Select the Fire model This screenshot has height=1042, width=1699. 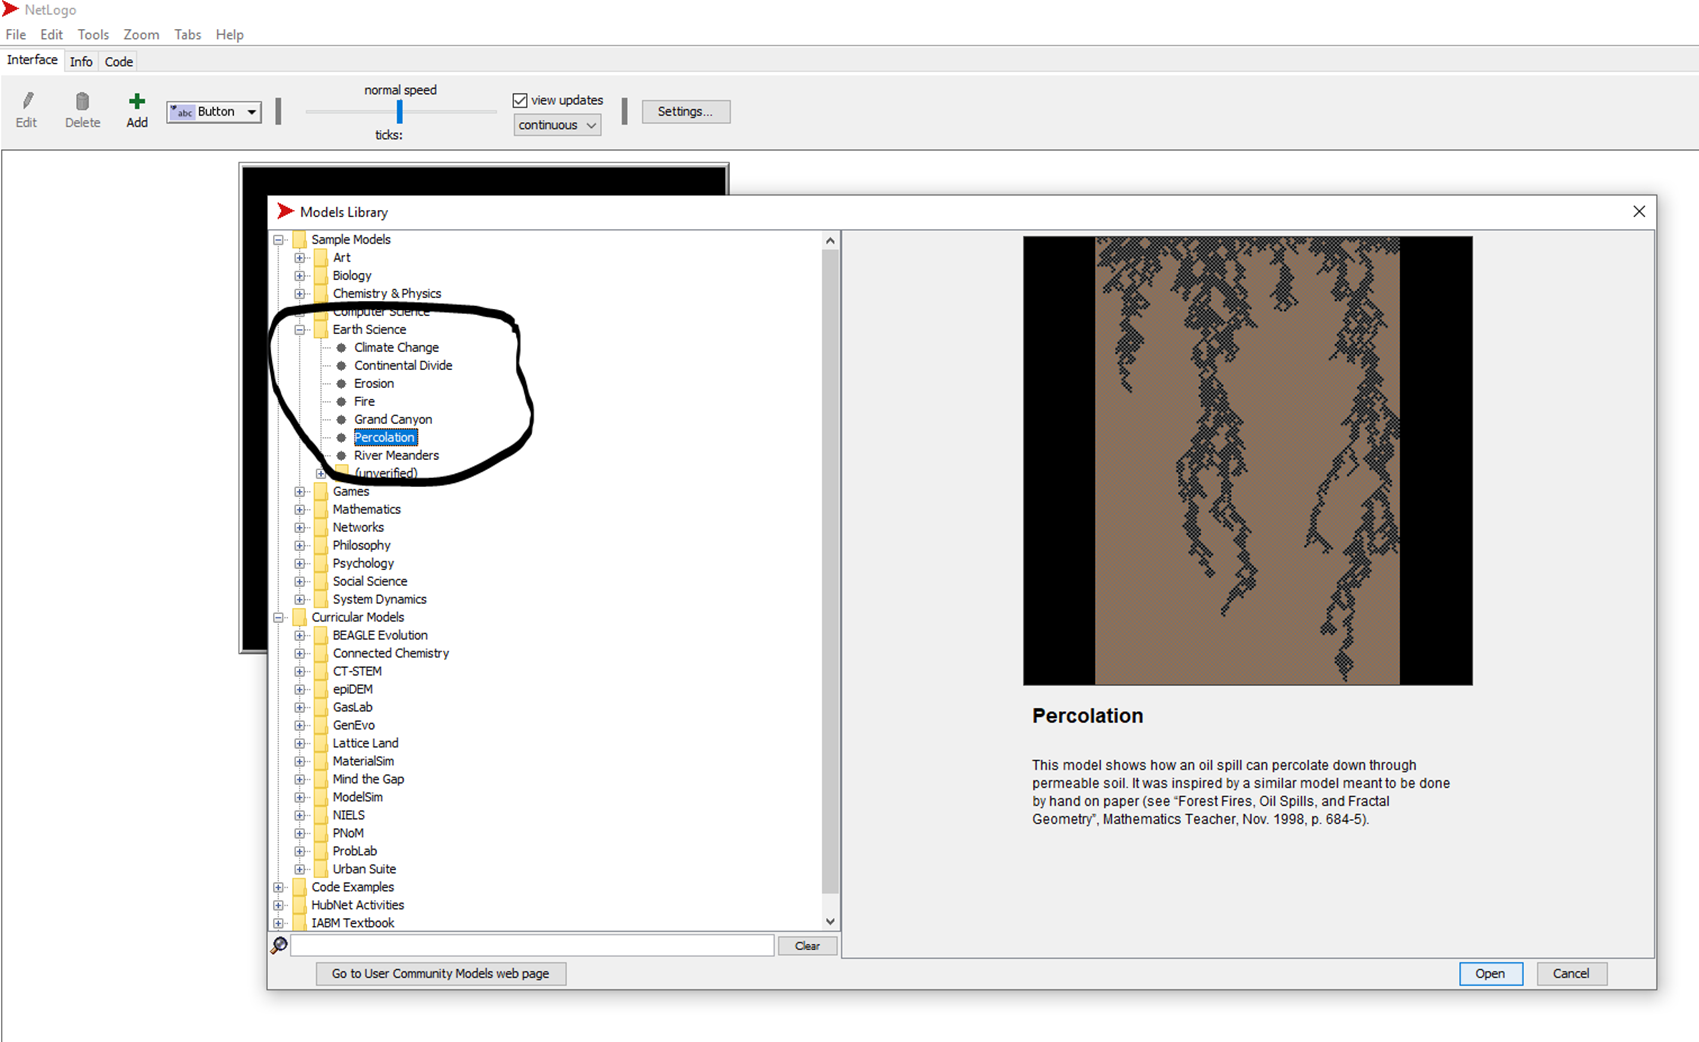pyautogui.click(x=364, y=402)
